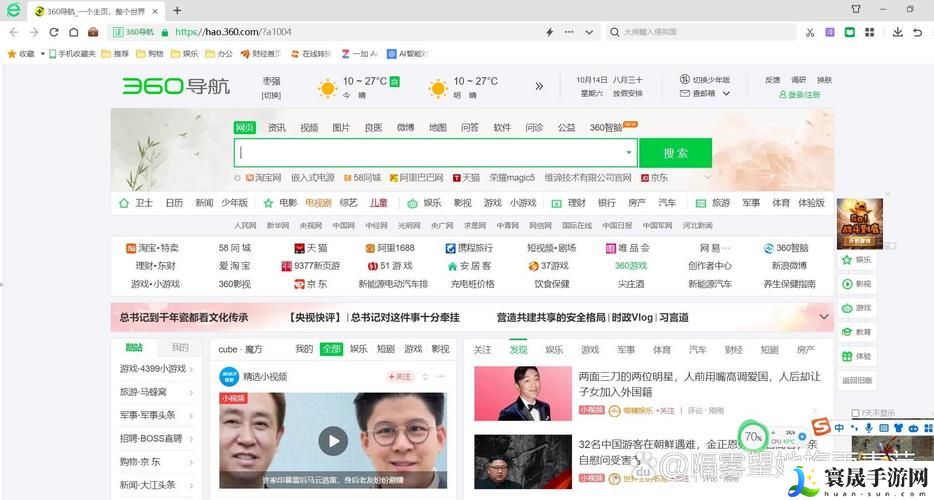Click the 教育 graduation sidebar icon

847,332
